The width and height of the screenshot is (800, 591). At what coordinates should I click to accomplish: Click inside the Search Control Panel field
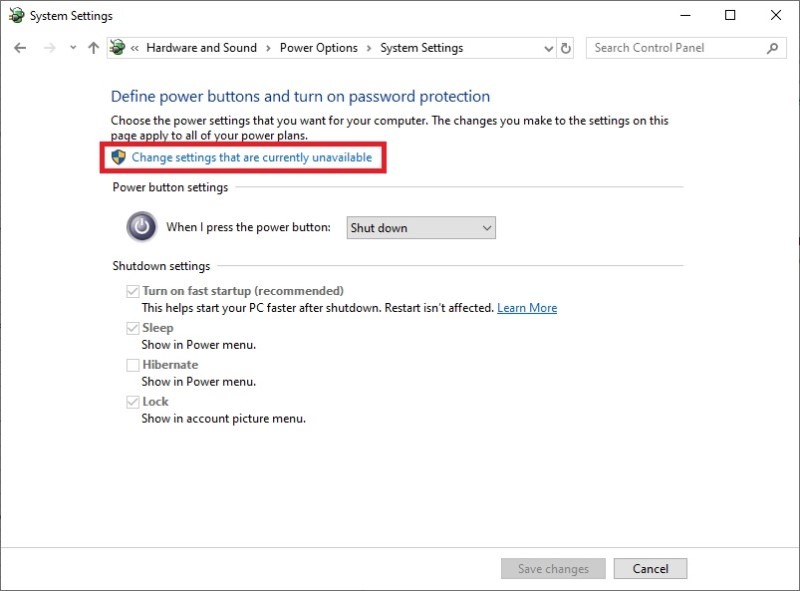click(x=670, y=47)
